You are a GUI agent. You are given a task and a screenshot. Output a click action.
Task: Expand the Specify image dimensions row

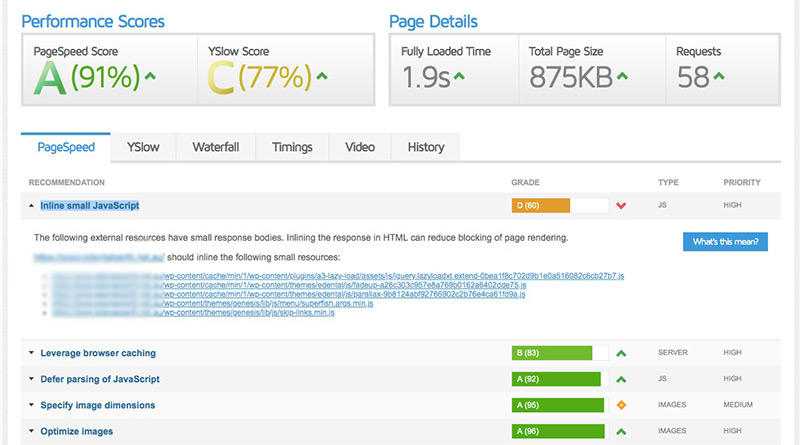tap(31, 405)
